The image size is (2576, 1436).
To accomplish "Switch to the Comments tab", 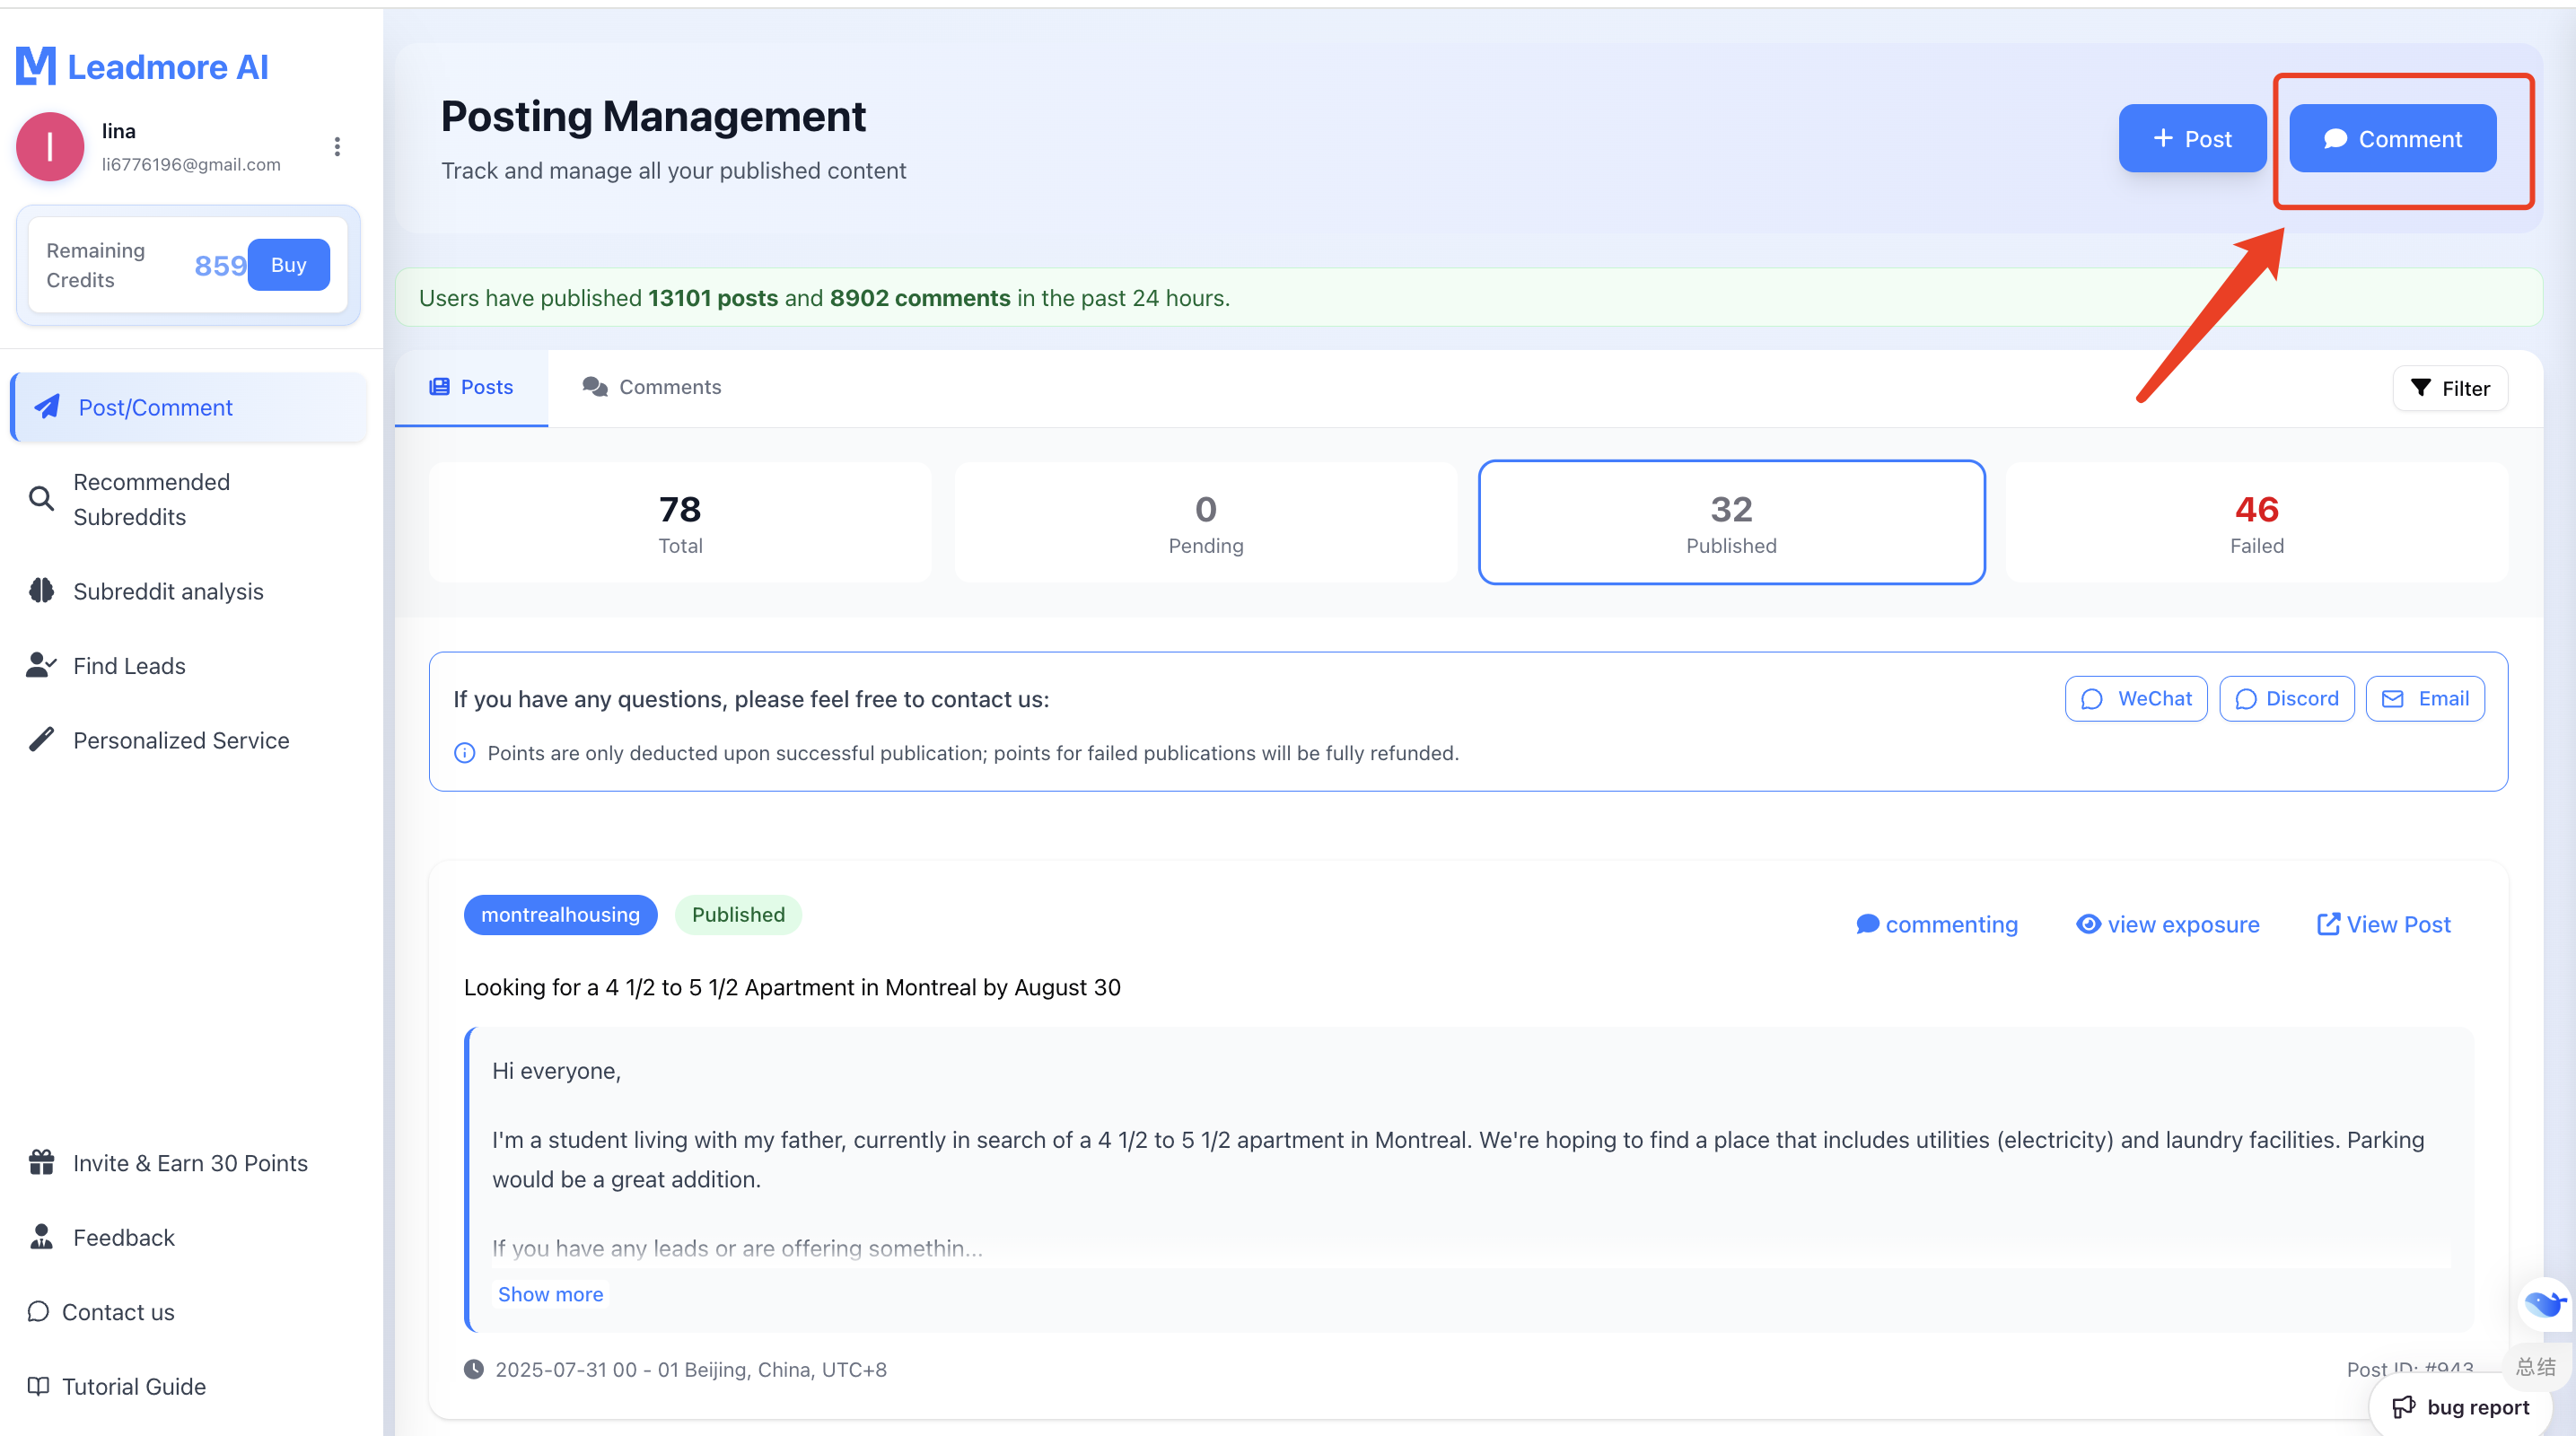I will pyautogui.click(x=652, y=387).
